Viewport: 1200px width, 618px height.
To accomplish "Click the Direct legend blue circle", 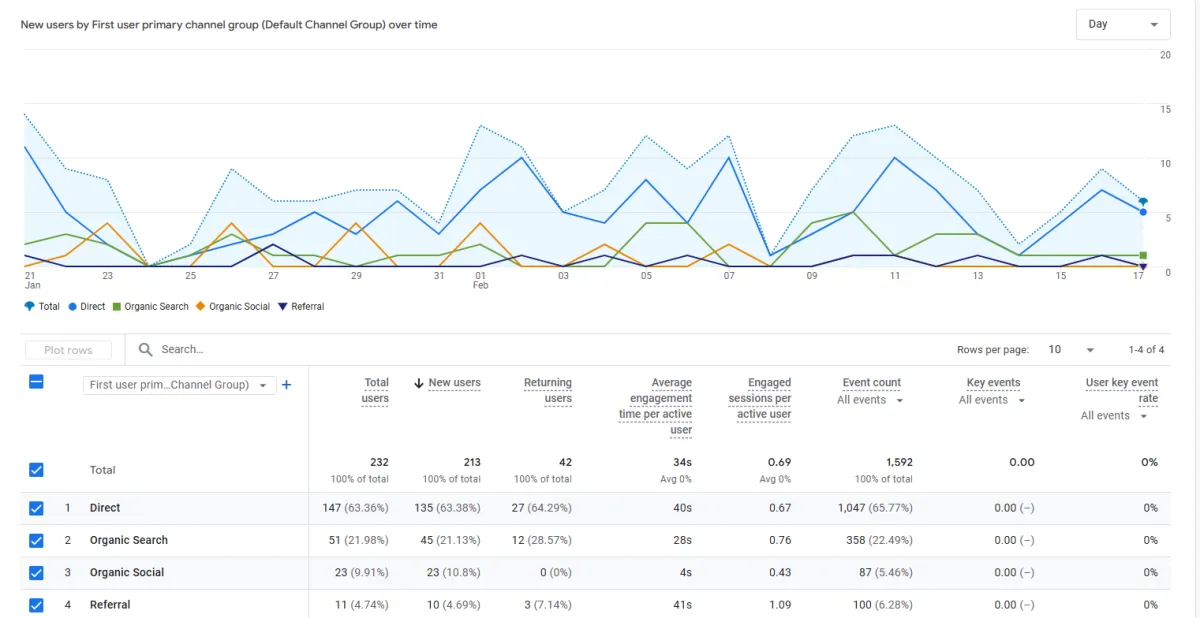I will point(73,306).
